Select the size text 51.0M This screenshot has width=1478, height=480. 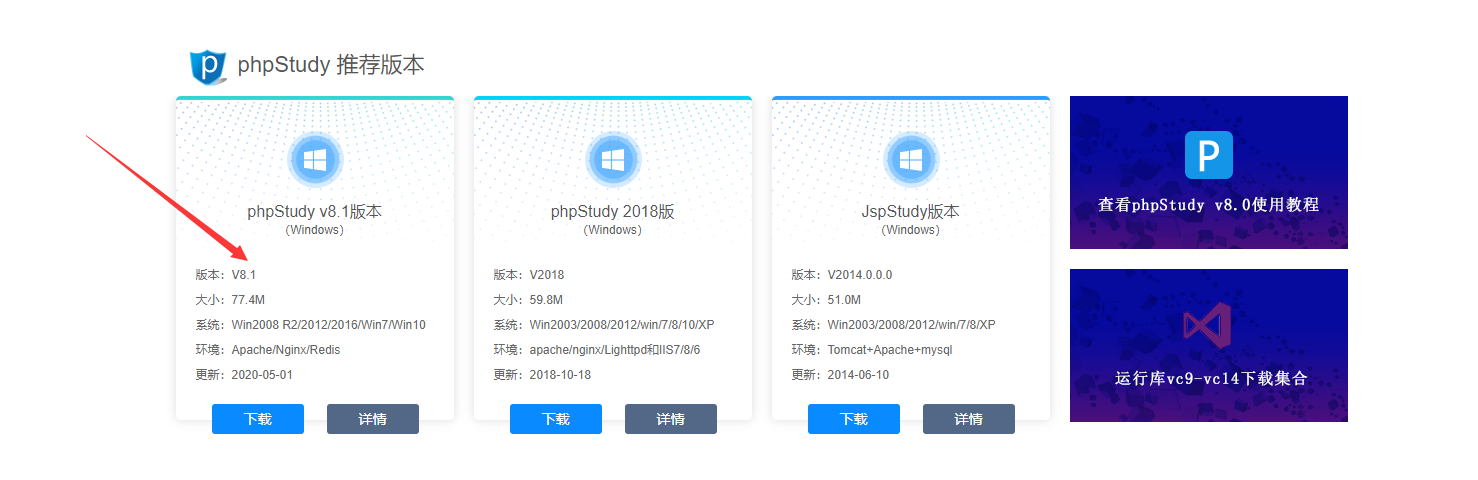[x=844, y=299]
